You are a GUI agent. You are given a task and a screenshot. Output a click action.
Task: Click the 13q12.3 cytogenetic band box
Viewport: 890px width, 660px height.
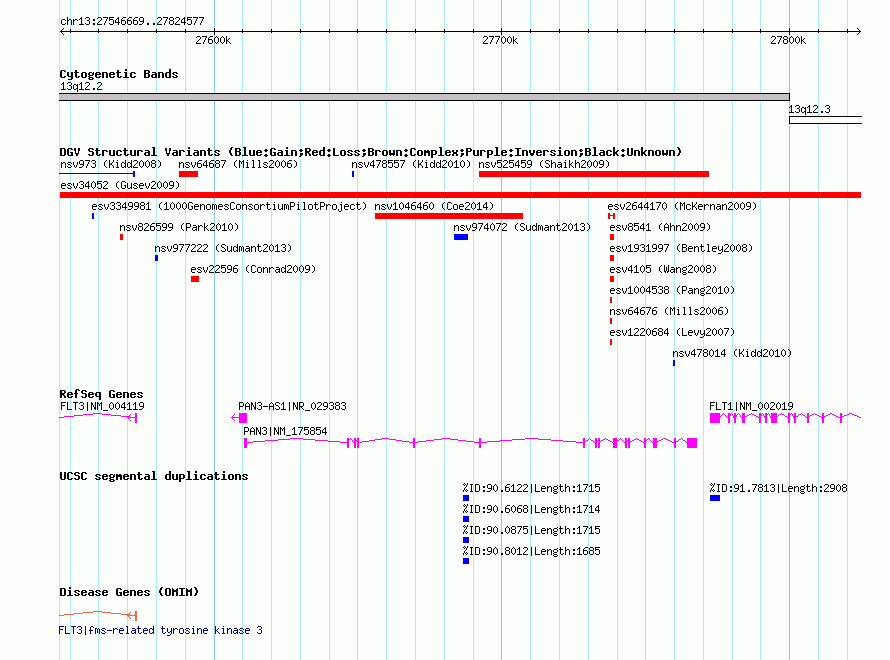(x=826, y=120)
